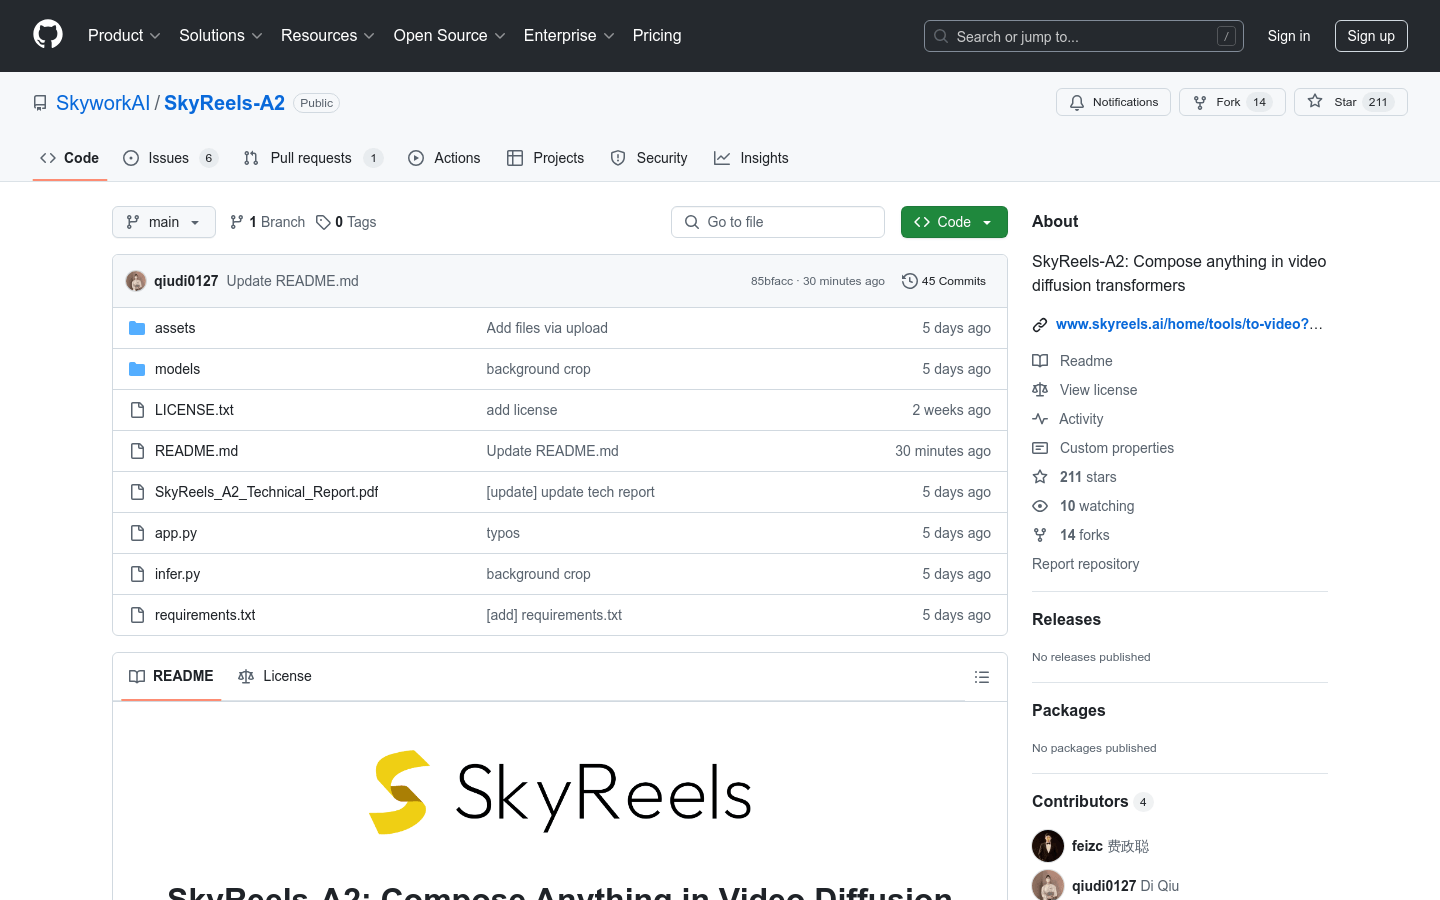Open the README.md file

click(196, 451)
